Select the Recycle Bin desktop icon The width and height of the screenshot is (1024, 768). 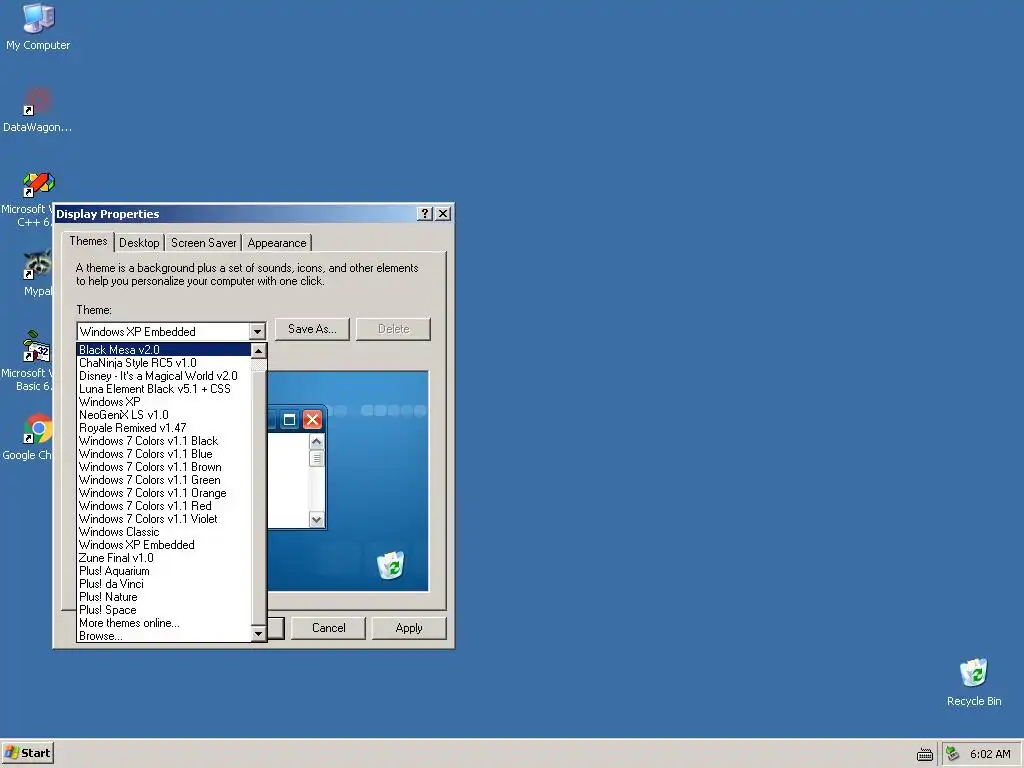pyautogui.click(x=974, y=682)
